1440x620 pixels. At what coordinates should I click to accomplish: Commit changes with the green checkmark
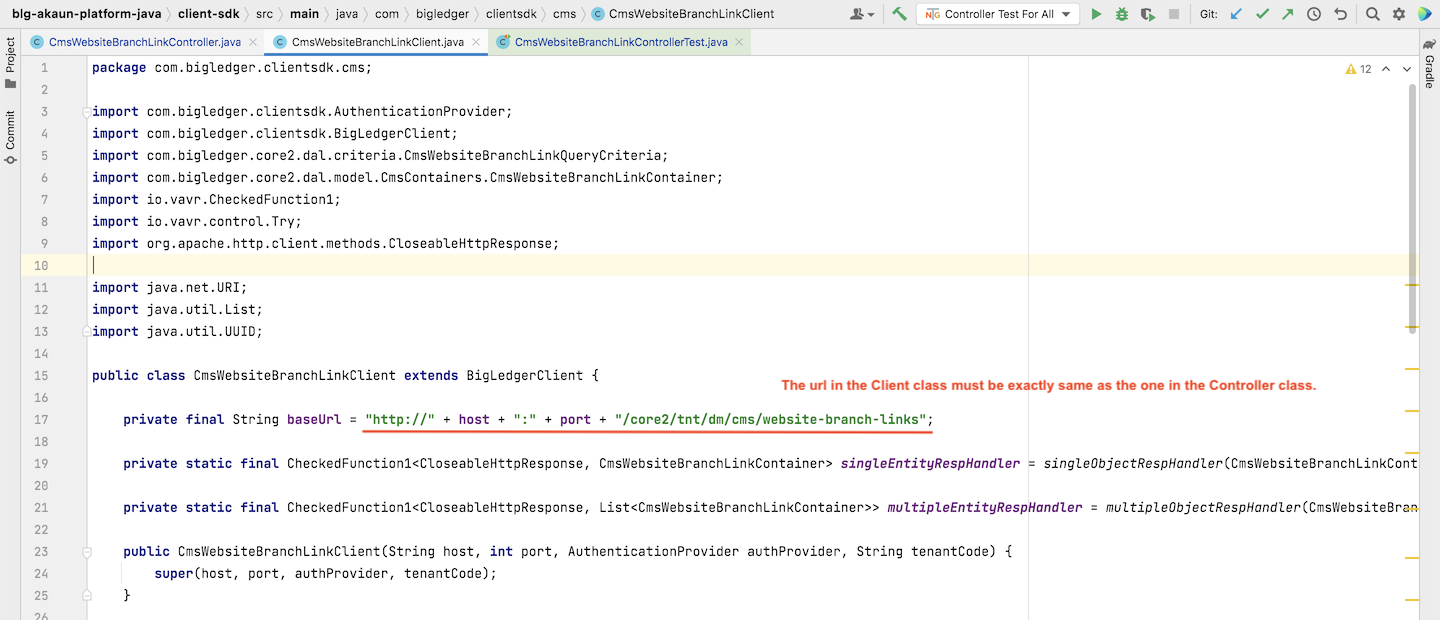pos(1262,14)
